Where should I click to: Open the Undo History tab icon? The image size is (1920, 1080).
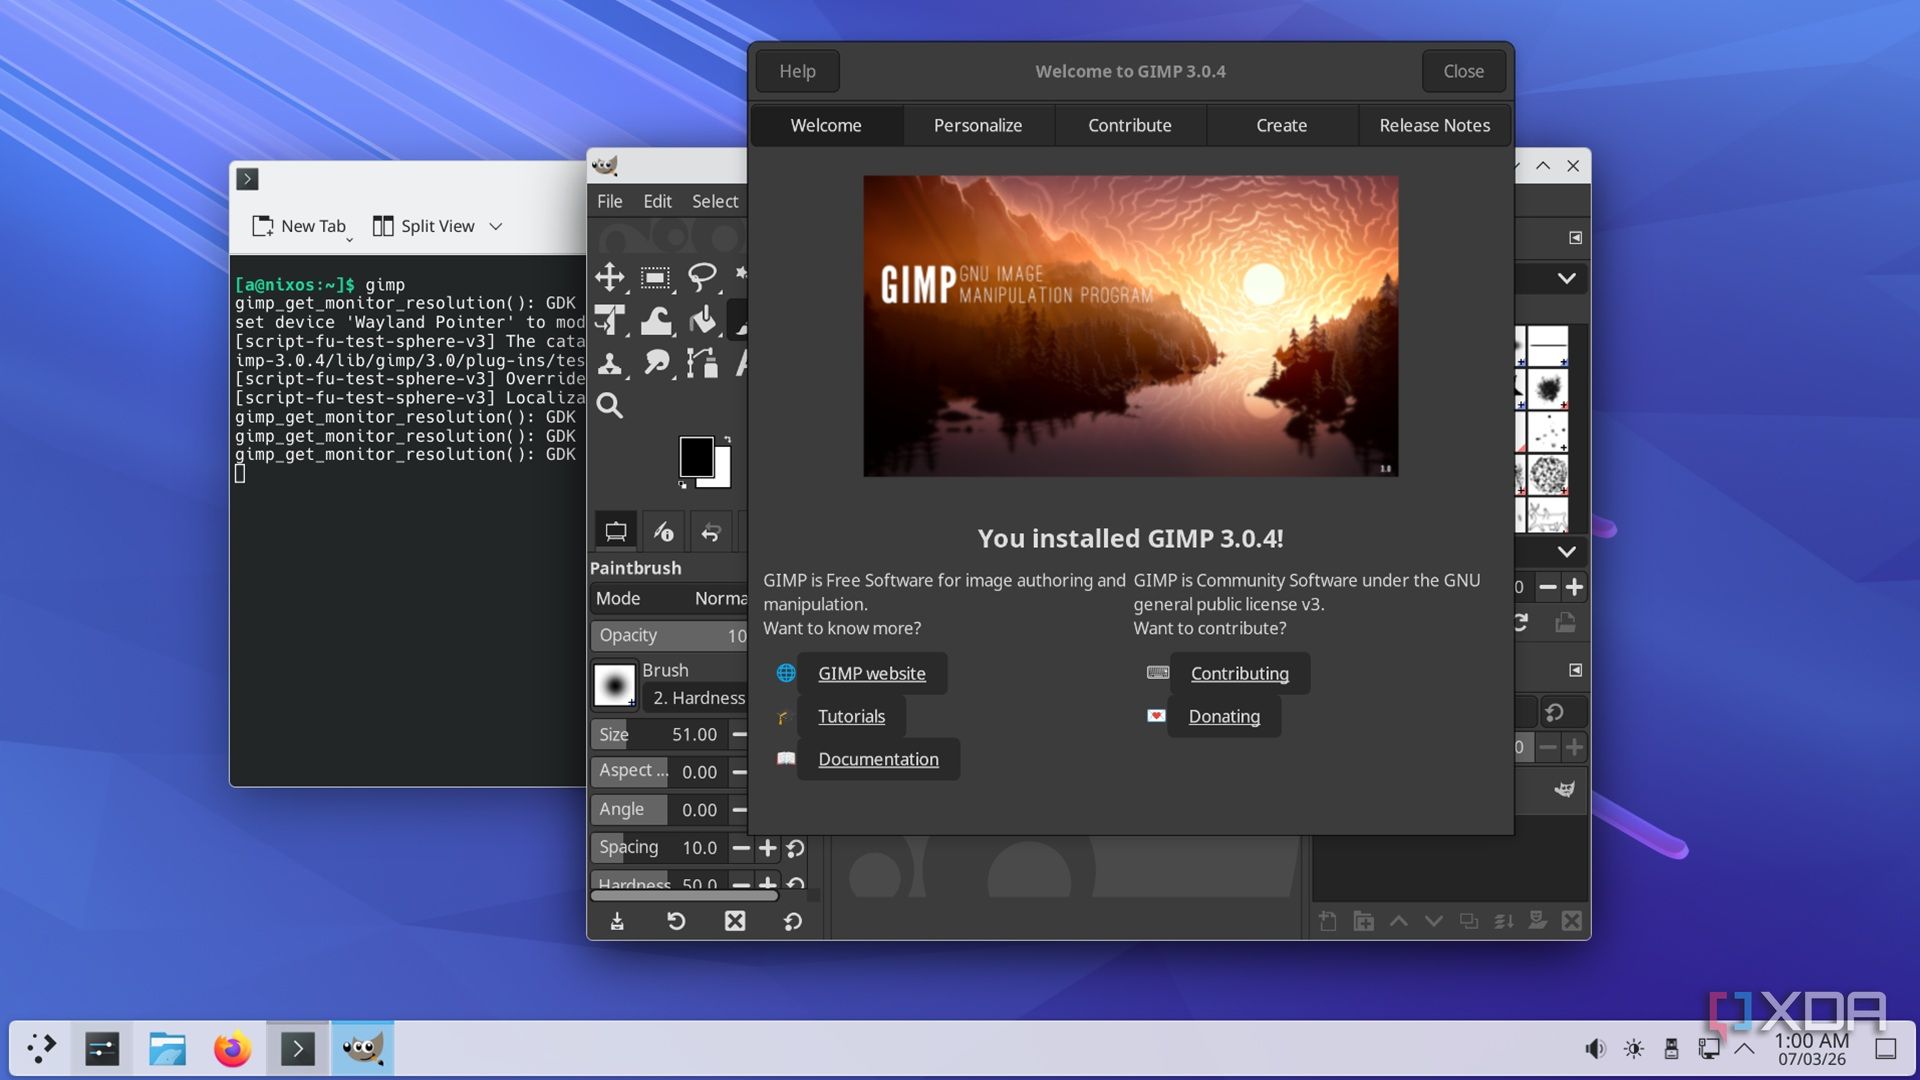(710, 532)
